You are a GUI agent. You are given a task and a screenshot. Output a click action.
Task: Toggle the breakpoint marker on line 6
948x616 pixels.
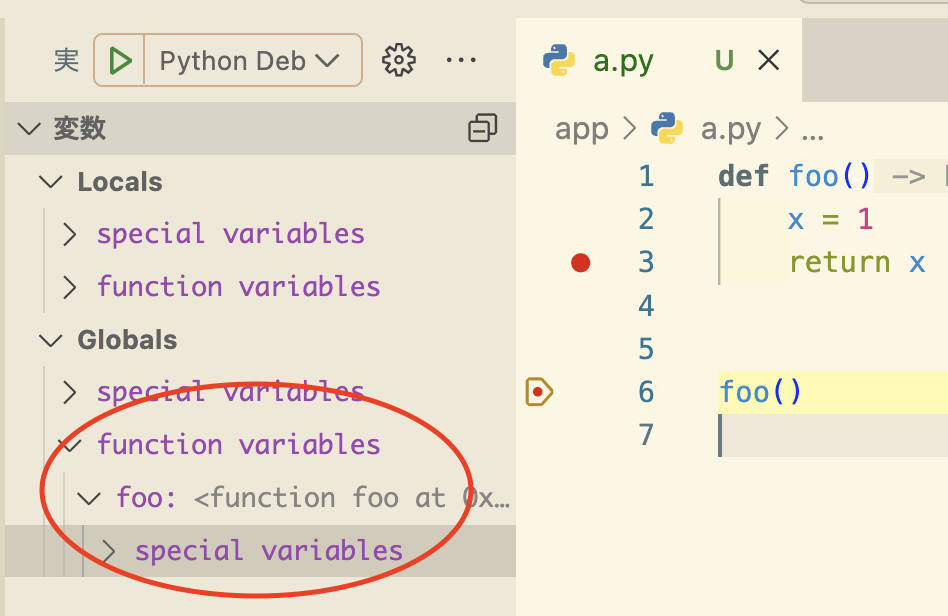(x=538, y=392)
